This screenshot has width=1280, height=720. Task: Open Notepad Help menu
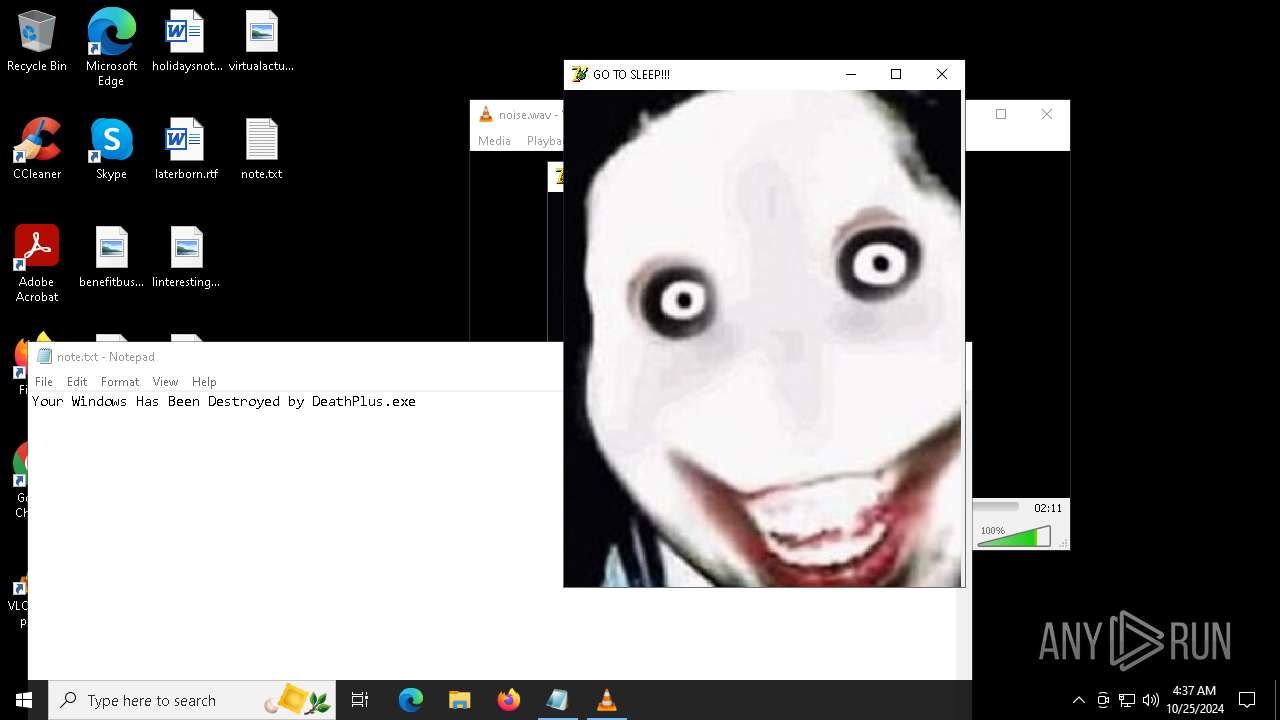(x=204, y=382)
